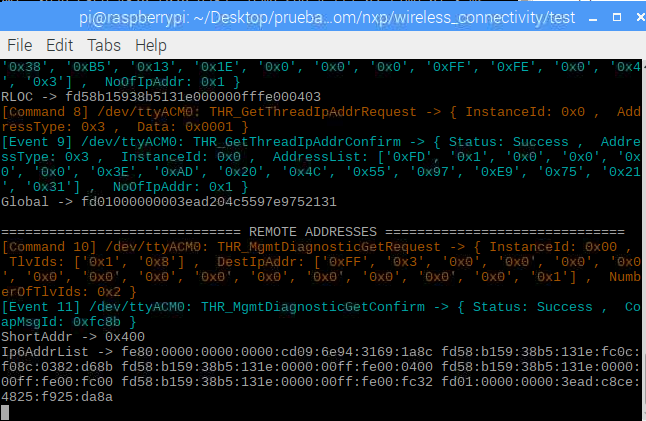Minimize the terminal window

593,19
